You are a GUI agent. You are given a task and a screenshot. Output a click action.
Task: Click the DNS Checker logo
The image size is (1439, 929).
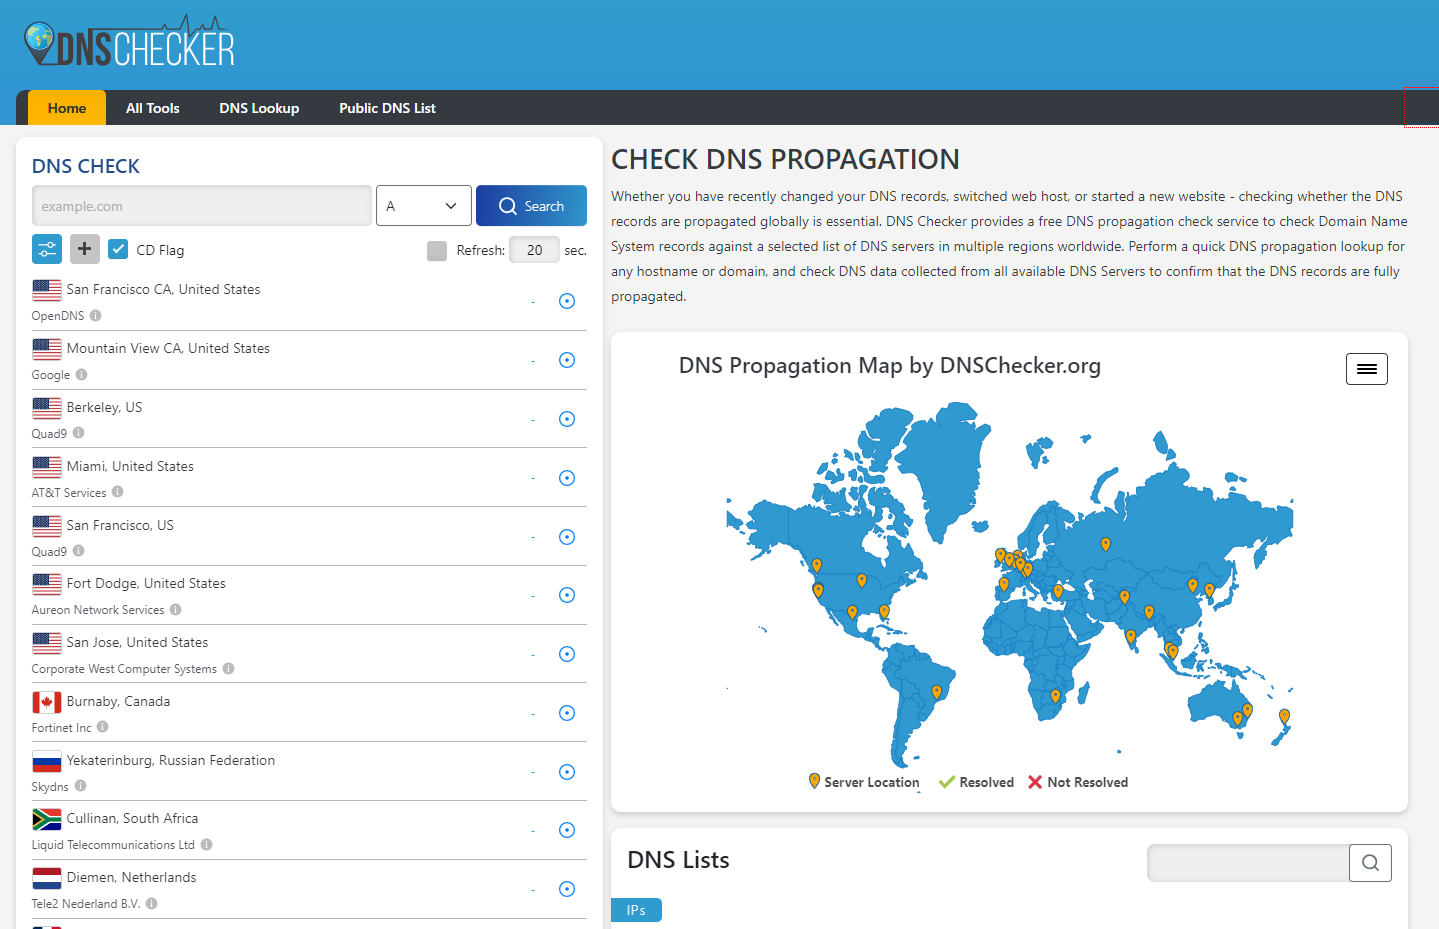[x=129, y=43]
